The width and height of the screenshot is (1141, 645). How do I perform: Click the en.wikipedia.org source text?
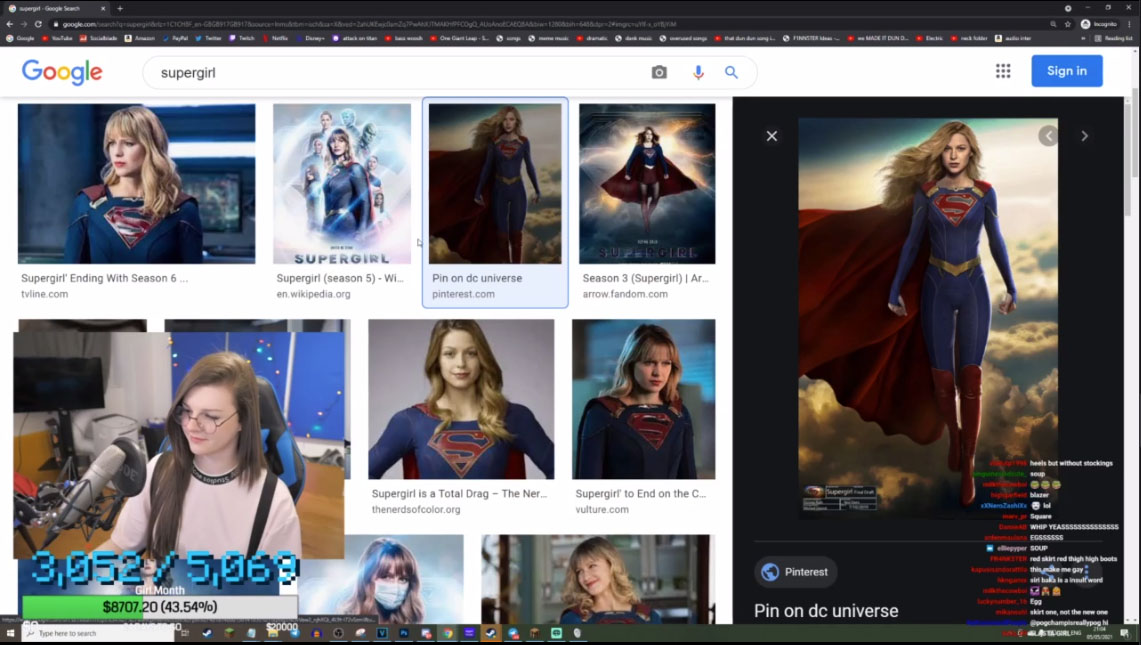(x=314, y=294)
